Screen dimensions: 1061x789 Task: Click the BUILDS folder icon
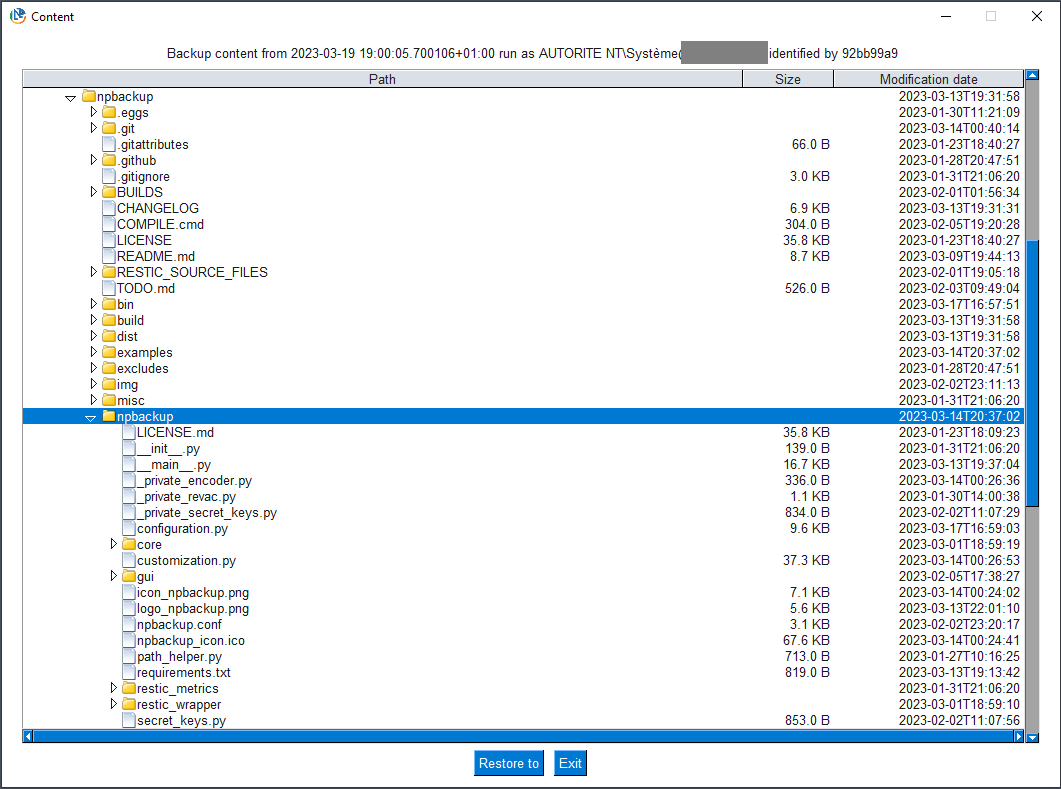[109, 192]
